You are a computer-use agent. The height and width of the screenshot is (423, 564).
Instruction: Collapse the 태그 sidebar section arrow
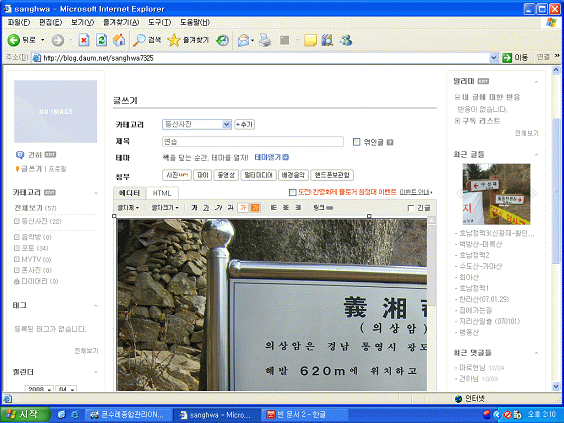[x=96, y=306]
